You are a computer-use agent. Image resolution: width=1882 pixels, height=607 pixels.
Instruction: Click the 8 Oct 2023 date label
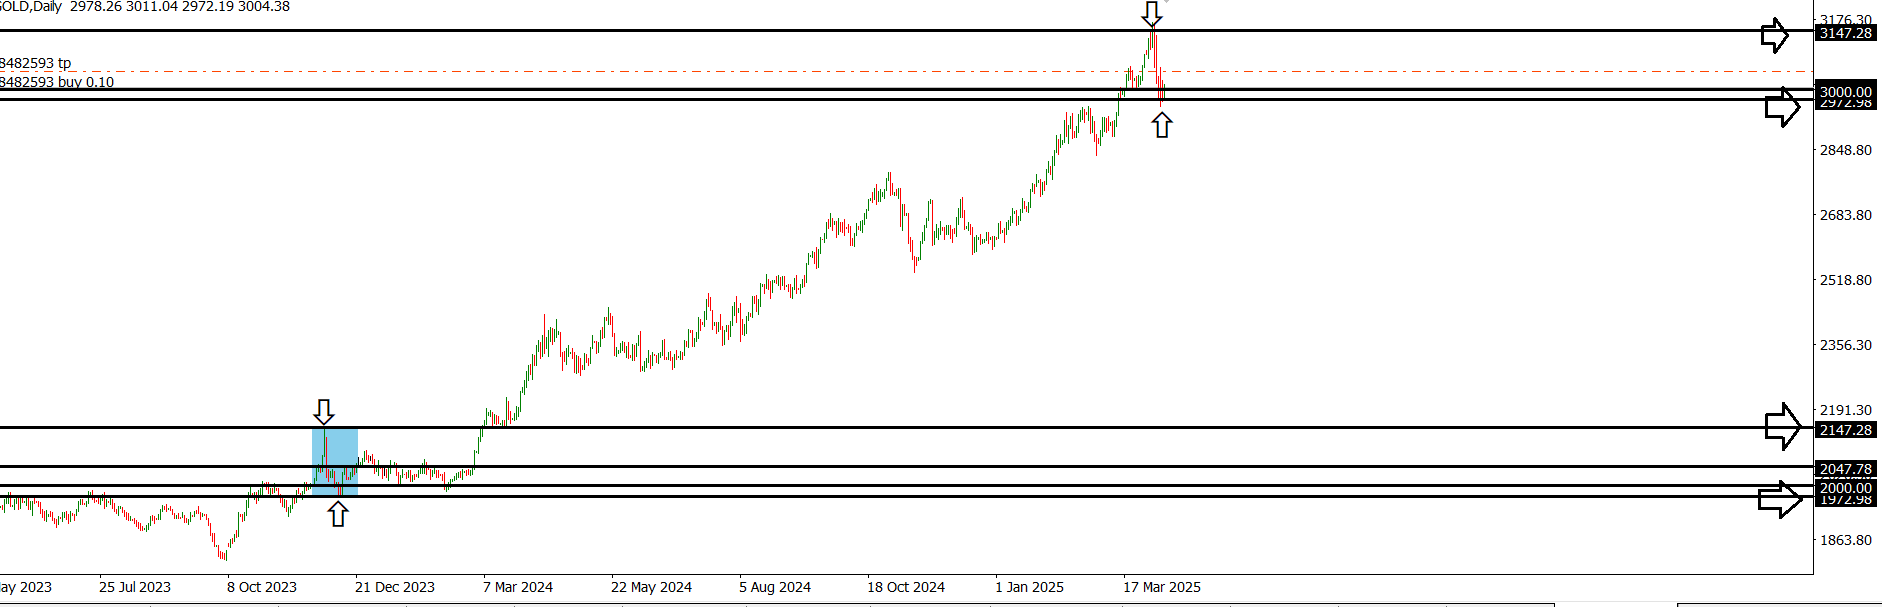pos(262,587)
